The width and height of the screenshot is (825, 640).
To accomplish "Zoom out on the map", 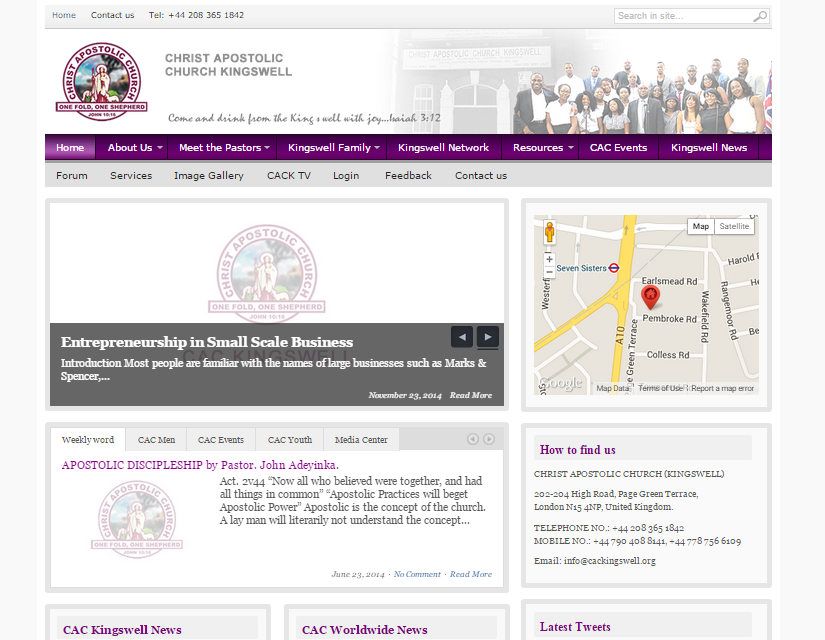I will click(x=549, y=272).
